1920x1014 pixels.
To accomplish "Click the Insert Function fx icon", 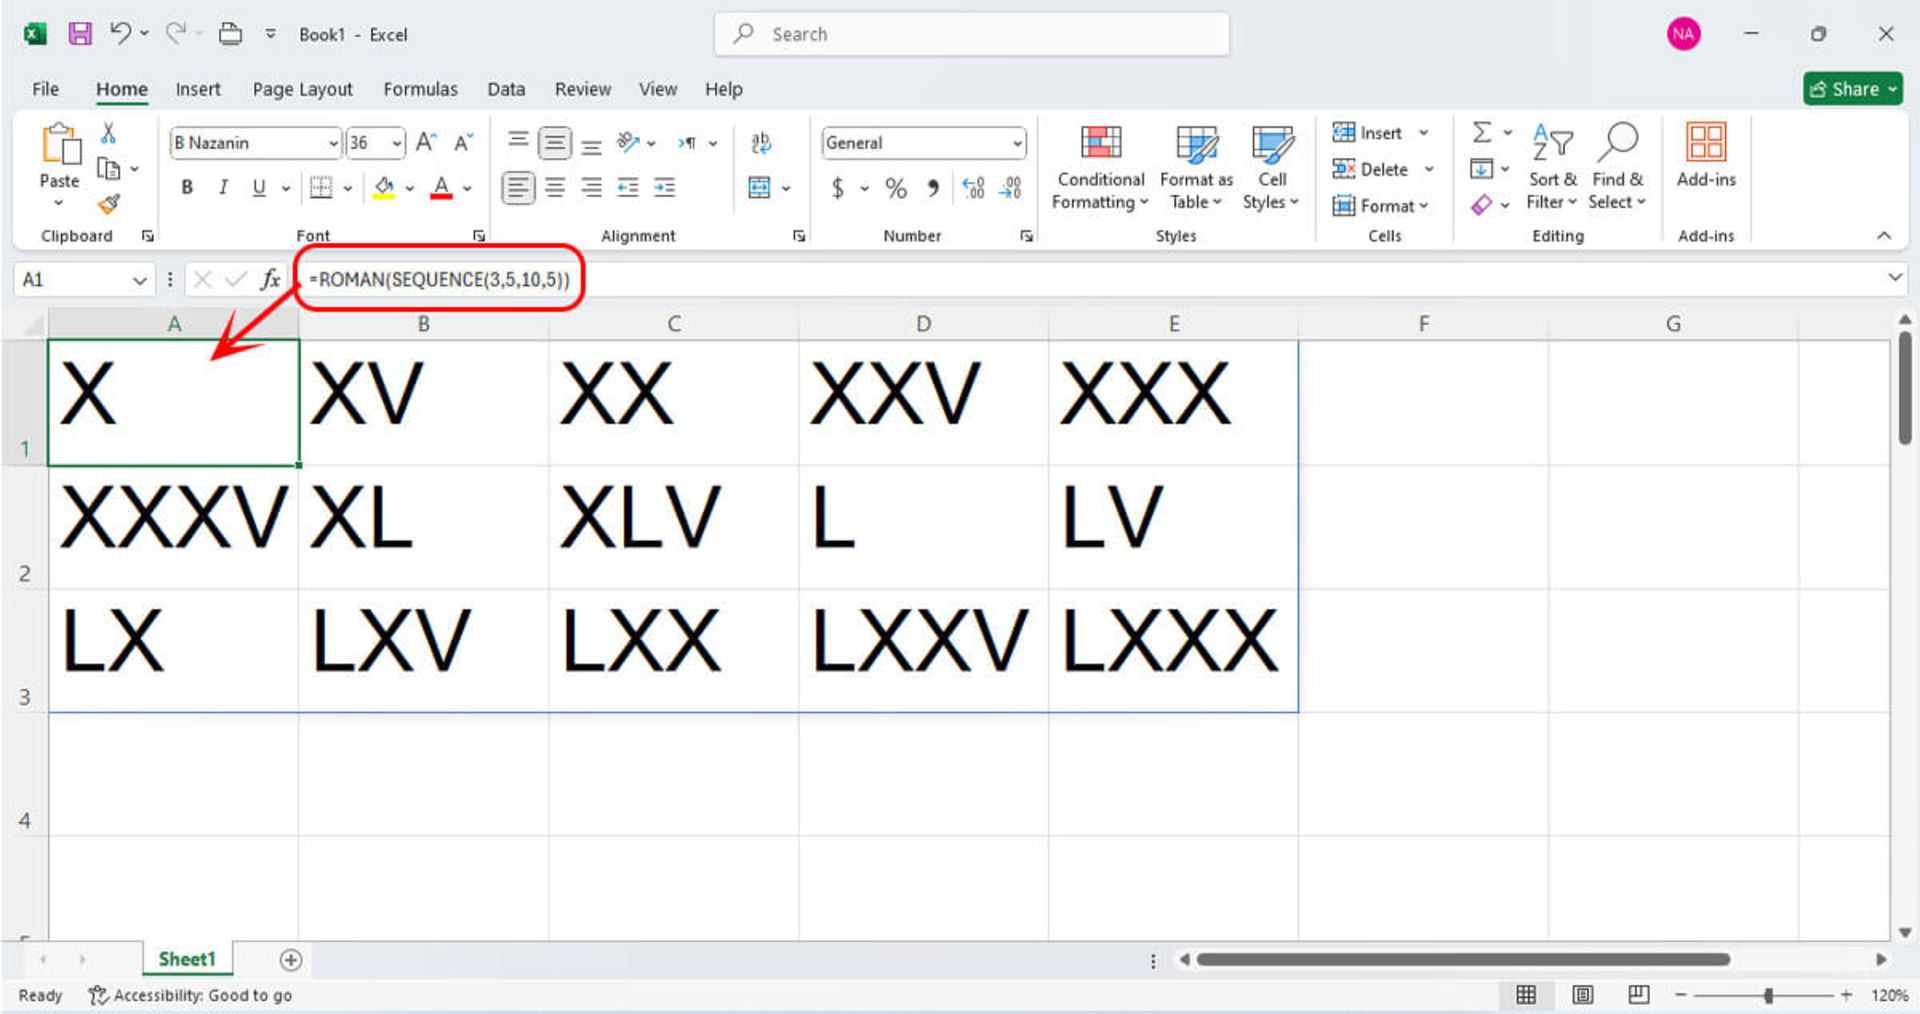I will point(270,280).
